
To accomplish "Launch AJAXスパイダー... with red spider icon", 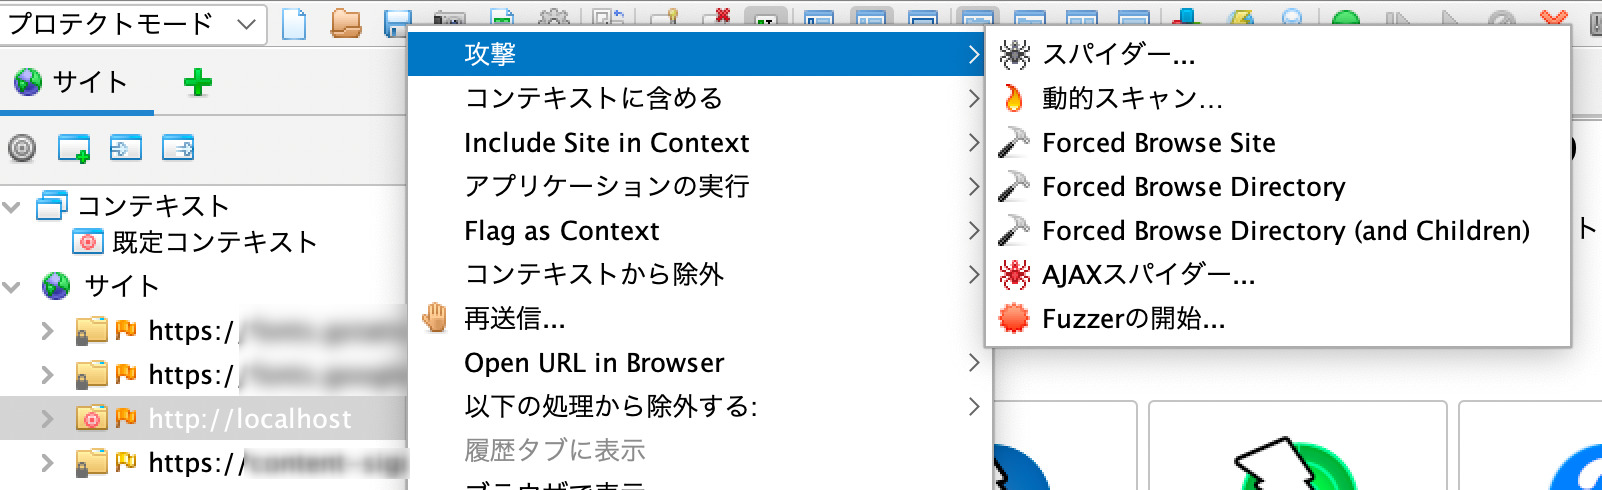I will point(1277,274).
